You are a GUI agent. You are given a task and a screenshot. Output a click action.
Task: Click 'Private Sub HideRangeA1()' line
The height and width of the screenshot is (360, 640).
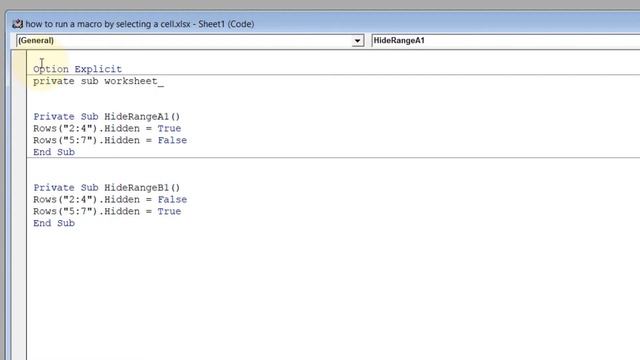coord(107,117)
